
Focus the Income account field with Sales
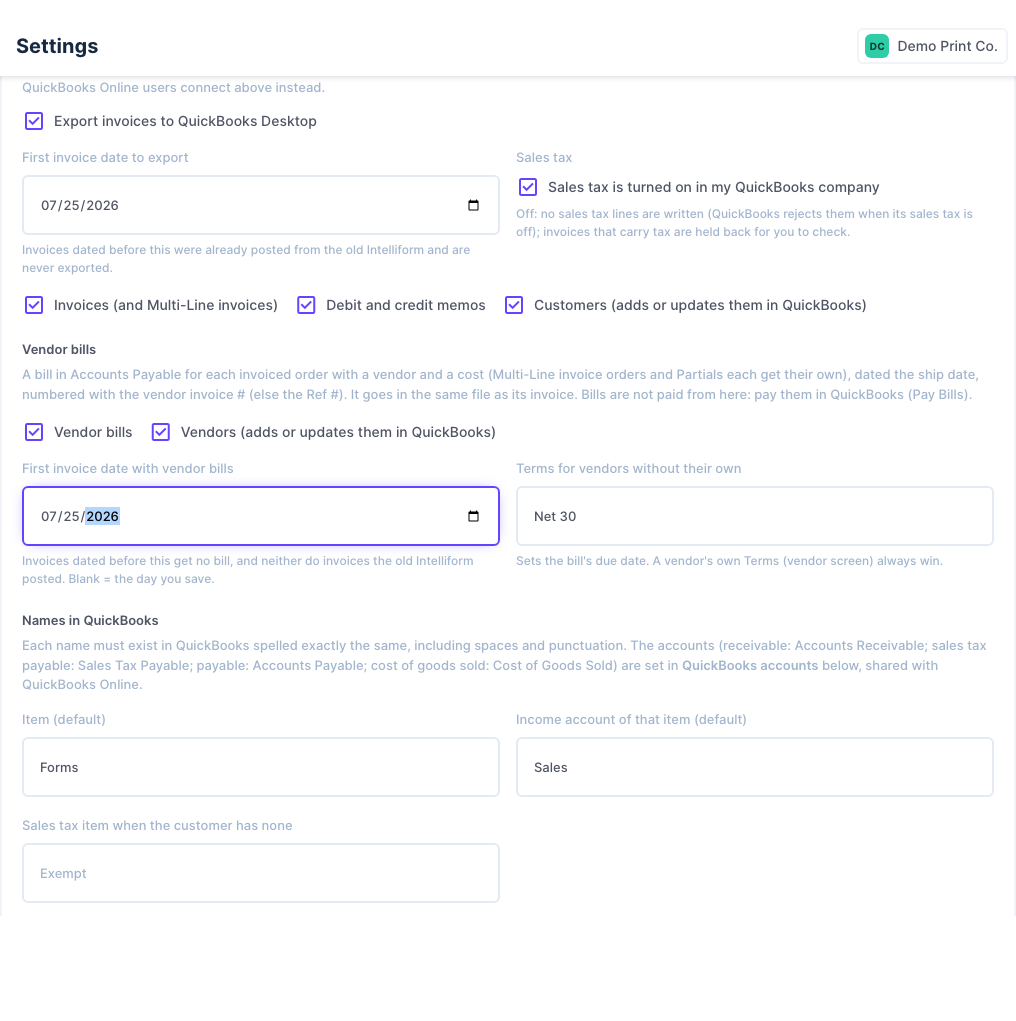pyautogui.click(x=754, y=767)
